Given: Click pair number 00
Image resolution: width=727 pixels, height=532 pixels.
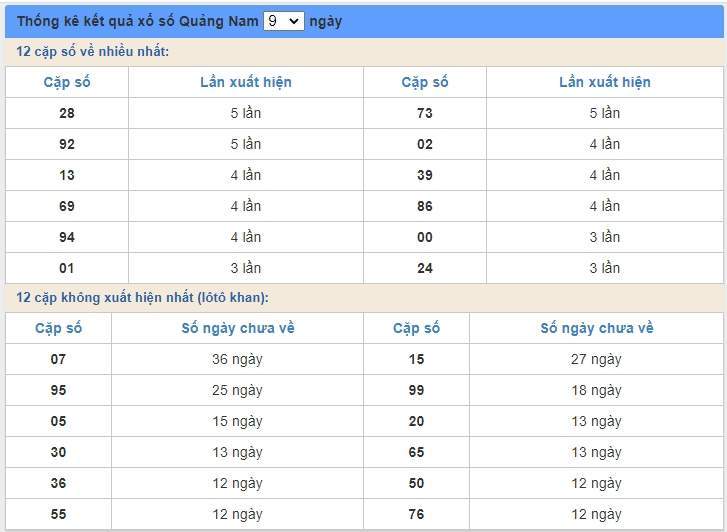Looking at the screenshot, I should (425, 237).
